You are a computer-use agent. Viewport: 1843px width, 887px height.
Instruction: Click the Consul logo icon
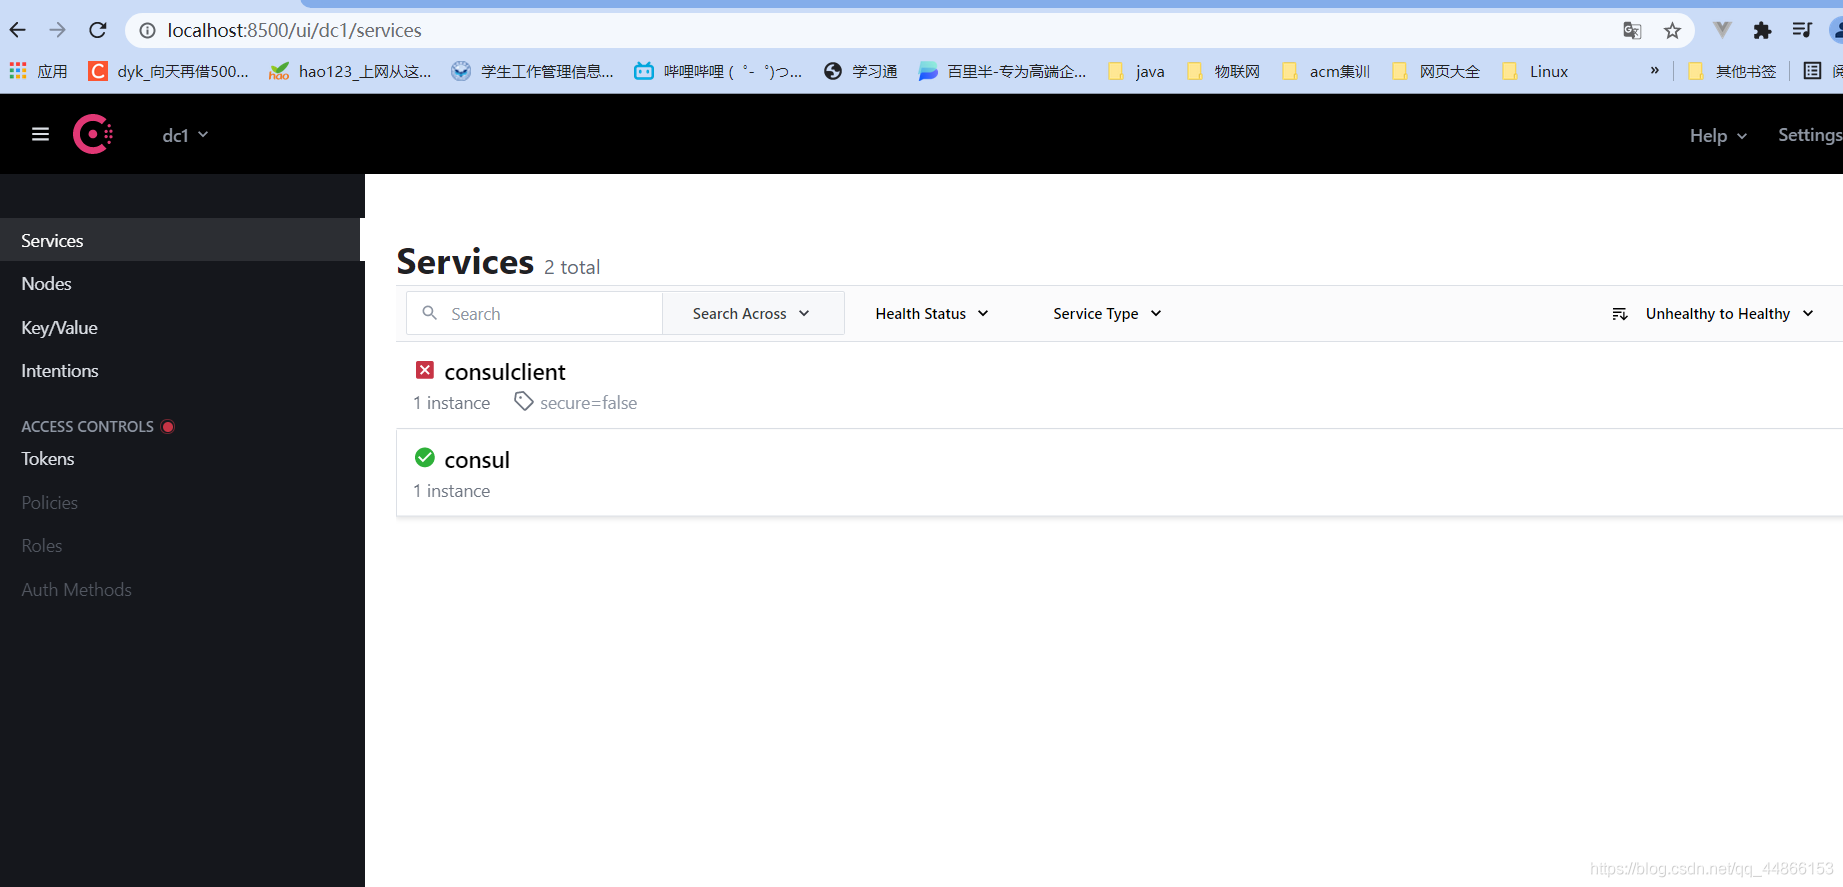point(93,134)
